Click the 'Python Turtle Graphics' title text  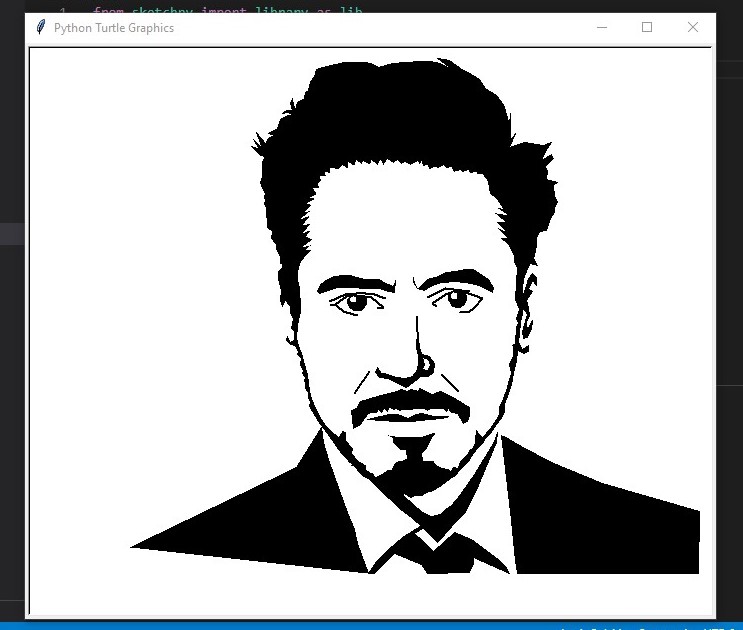(x=114, y=28)
